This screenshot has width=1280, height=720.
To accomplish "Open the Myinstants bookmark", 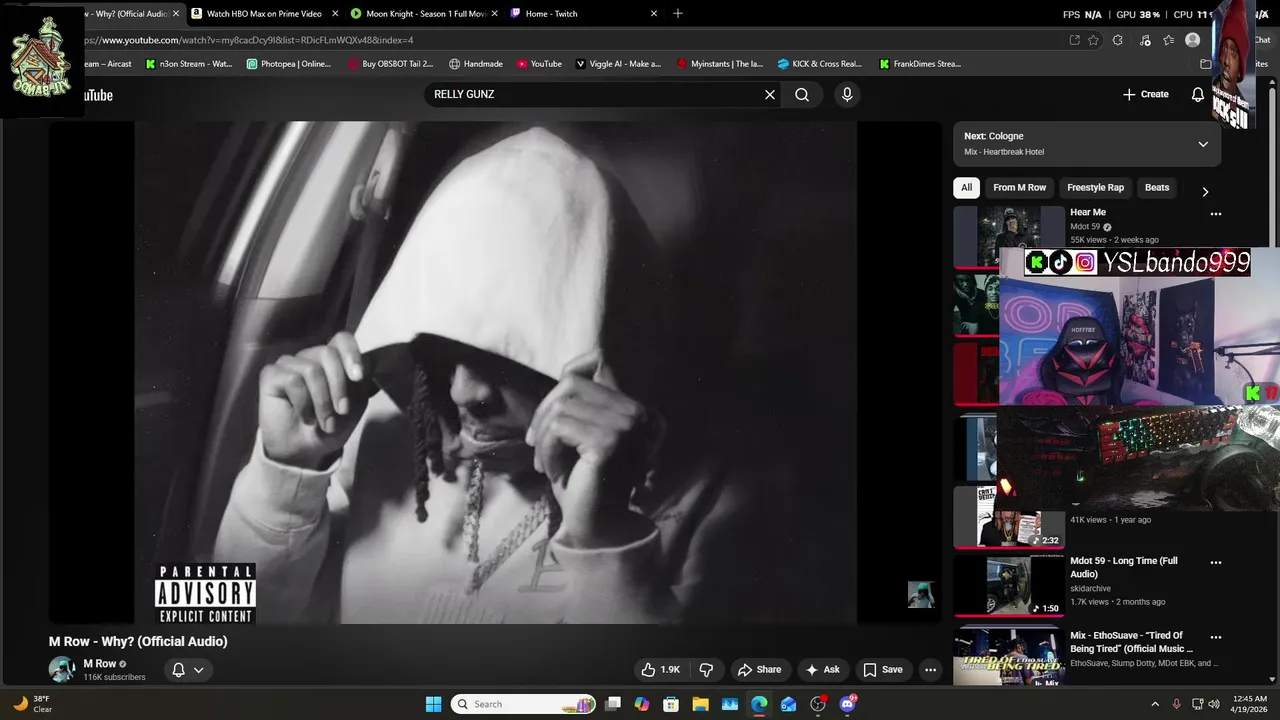I will pos(719,64).
